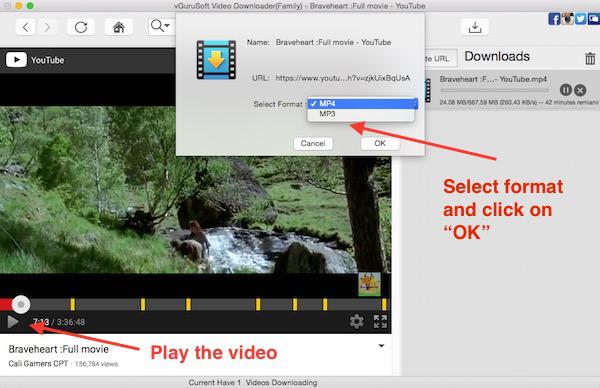Screen dimensions: 600x388
Task: Click the yellow minimize window button
Action: point(19,6)
